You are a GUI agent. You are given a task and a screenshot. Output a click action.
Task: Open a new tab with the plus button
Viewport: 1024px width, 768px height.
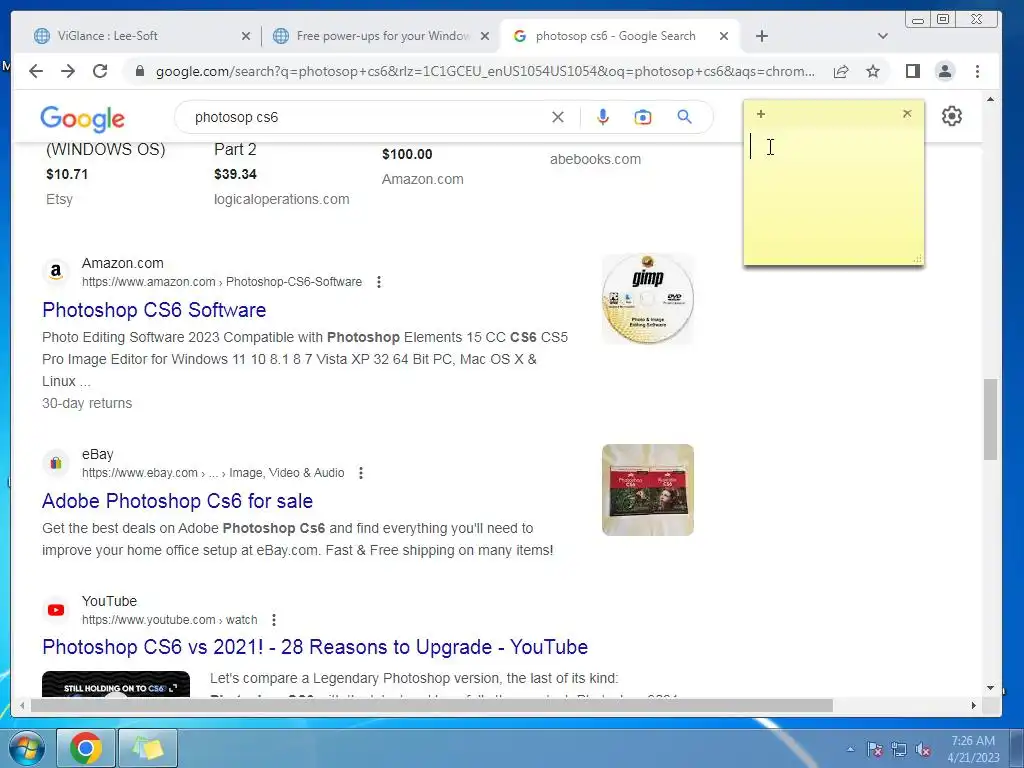[761, 36]
